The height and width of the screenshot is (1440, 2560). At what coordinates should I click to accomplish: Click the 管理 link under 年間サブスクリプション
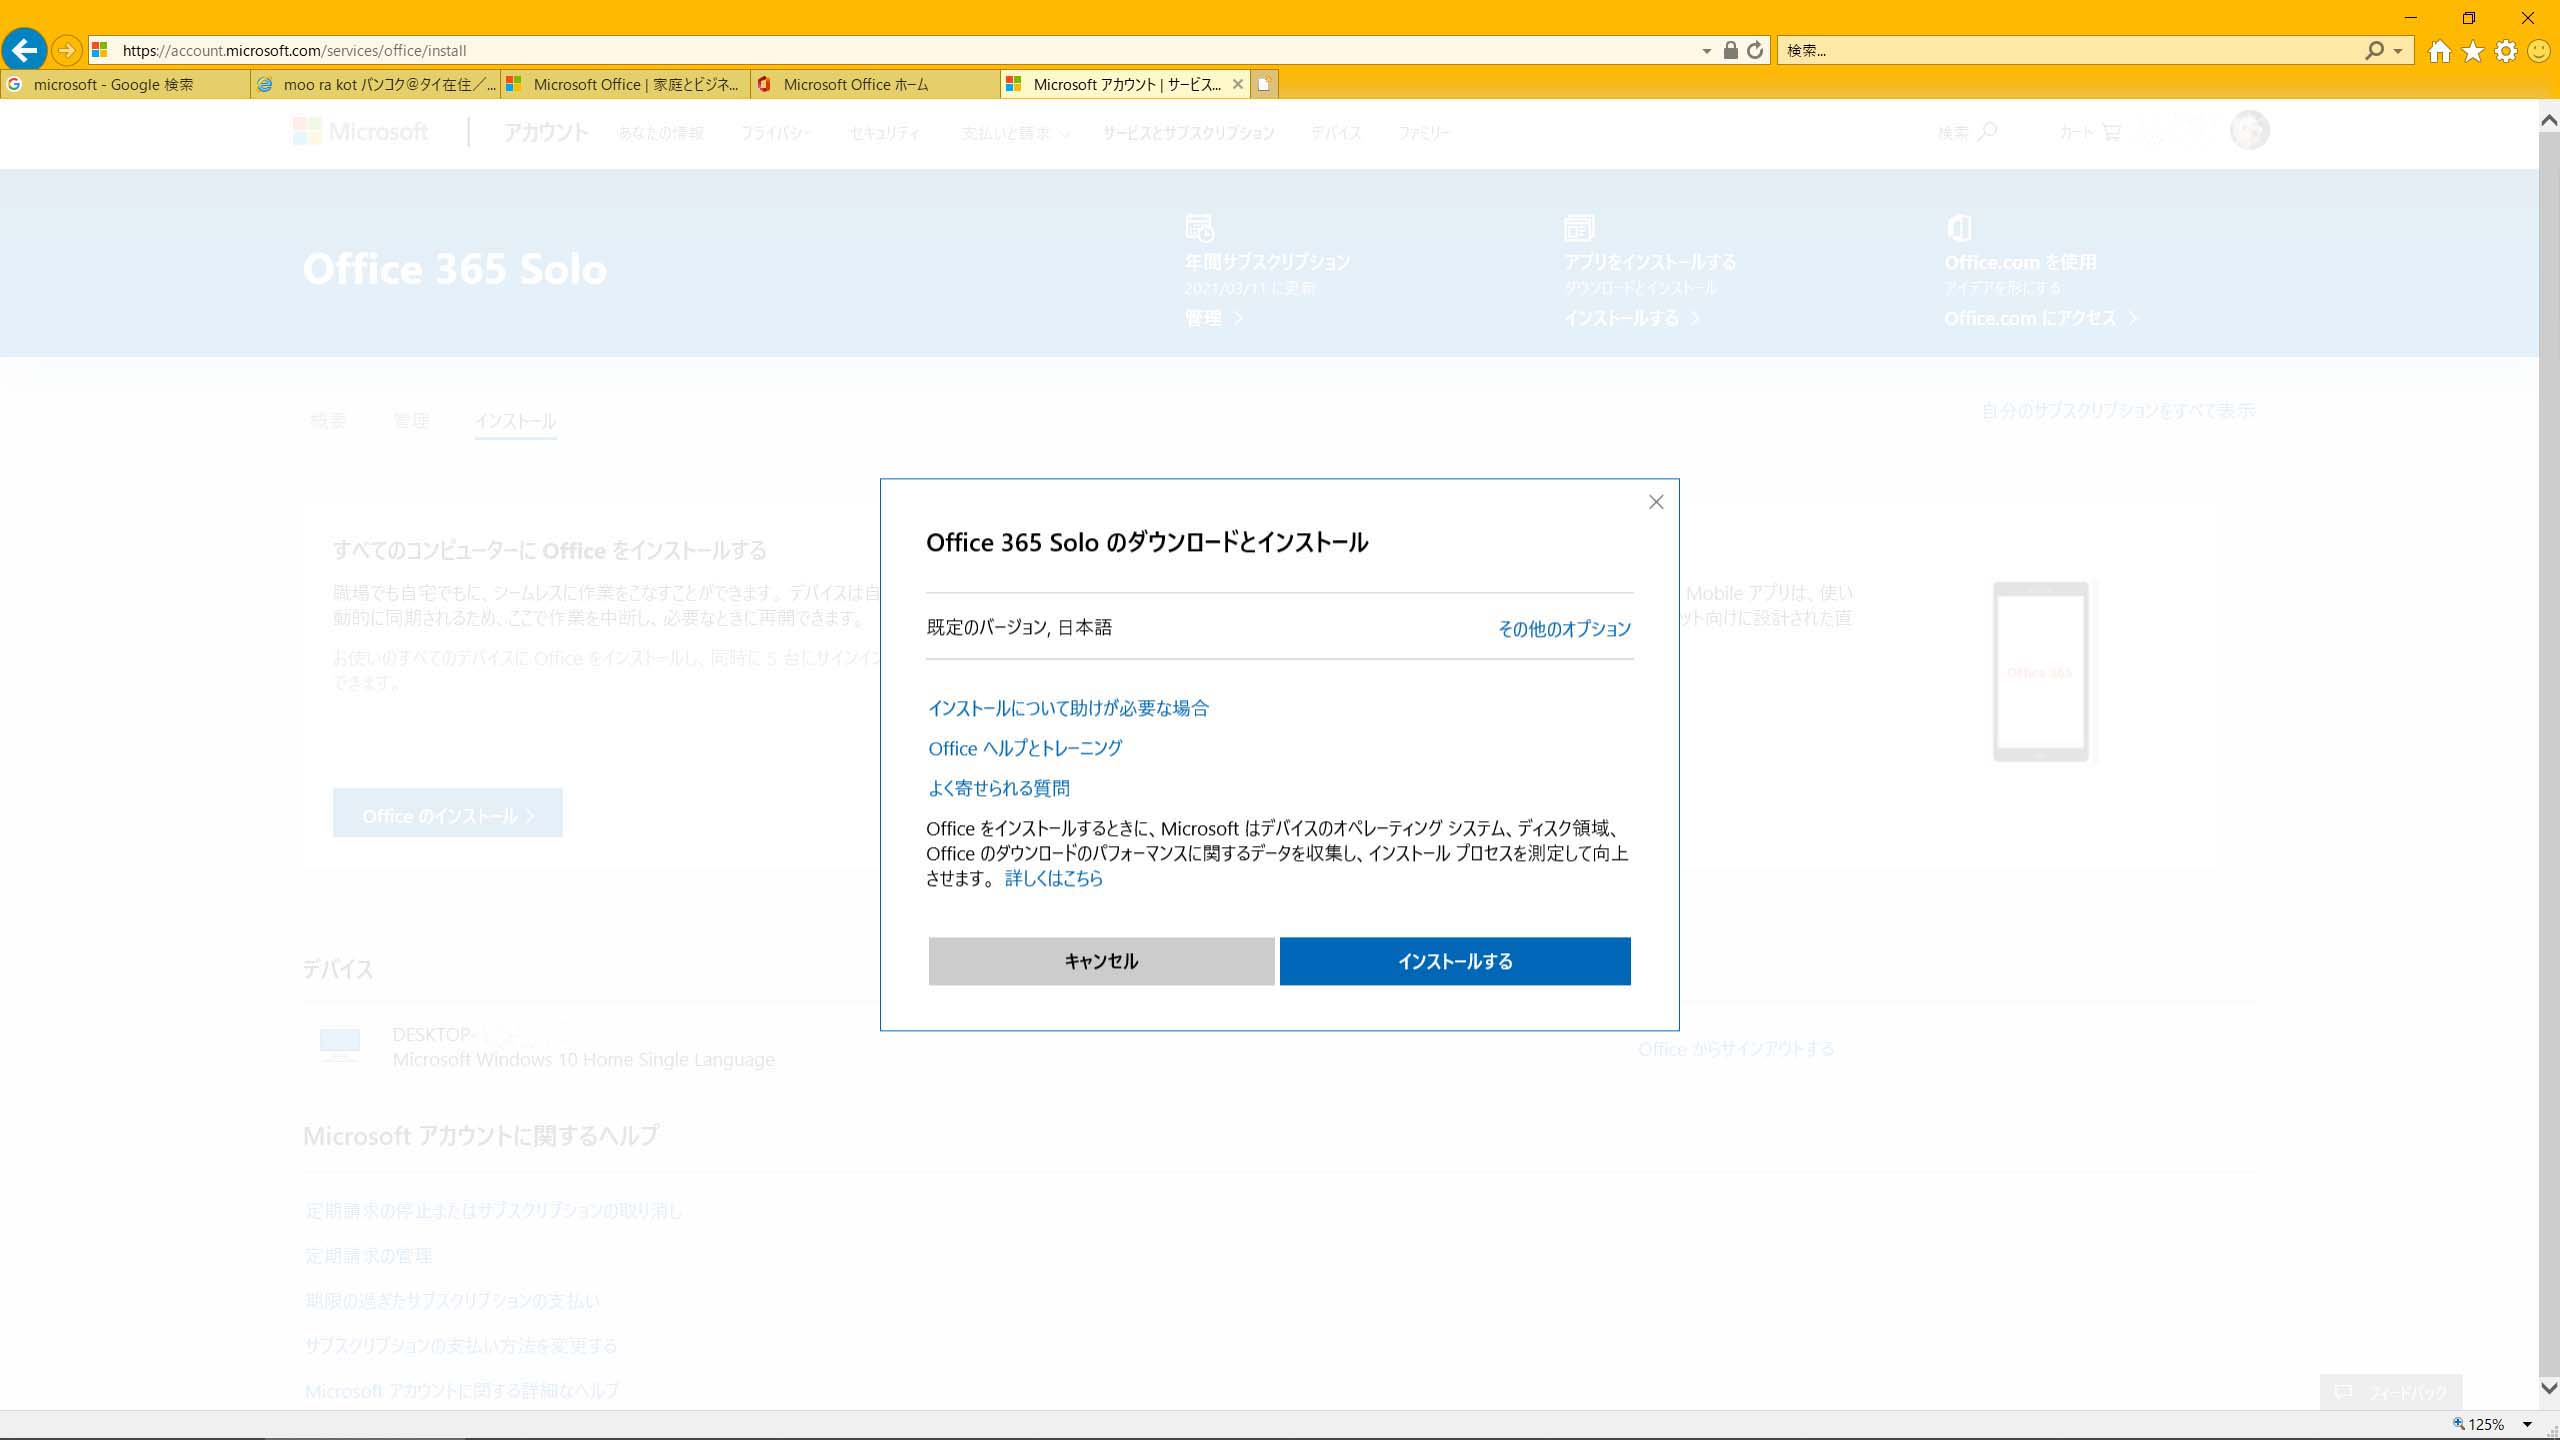tap(1213, 318)
